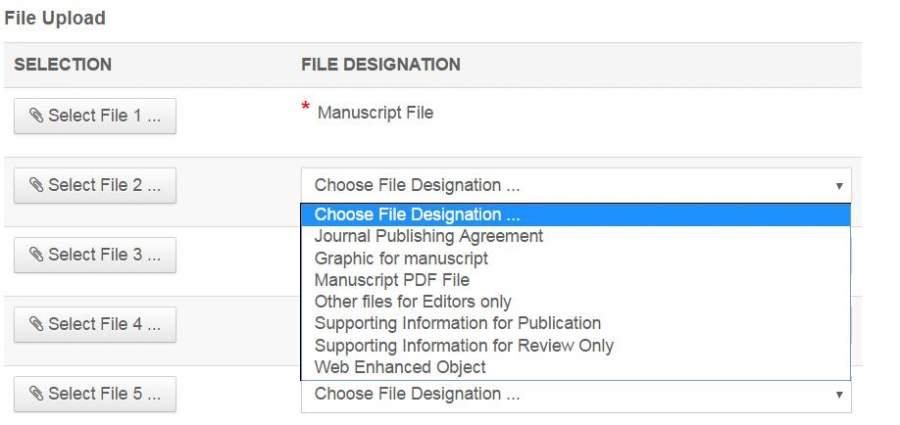This screenshot has width=900, height=425.
Task: Click the paperclip icon on Select File 2
Action: tap(36, 185)
